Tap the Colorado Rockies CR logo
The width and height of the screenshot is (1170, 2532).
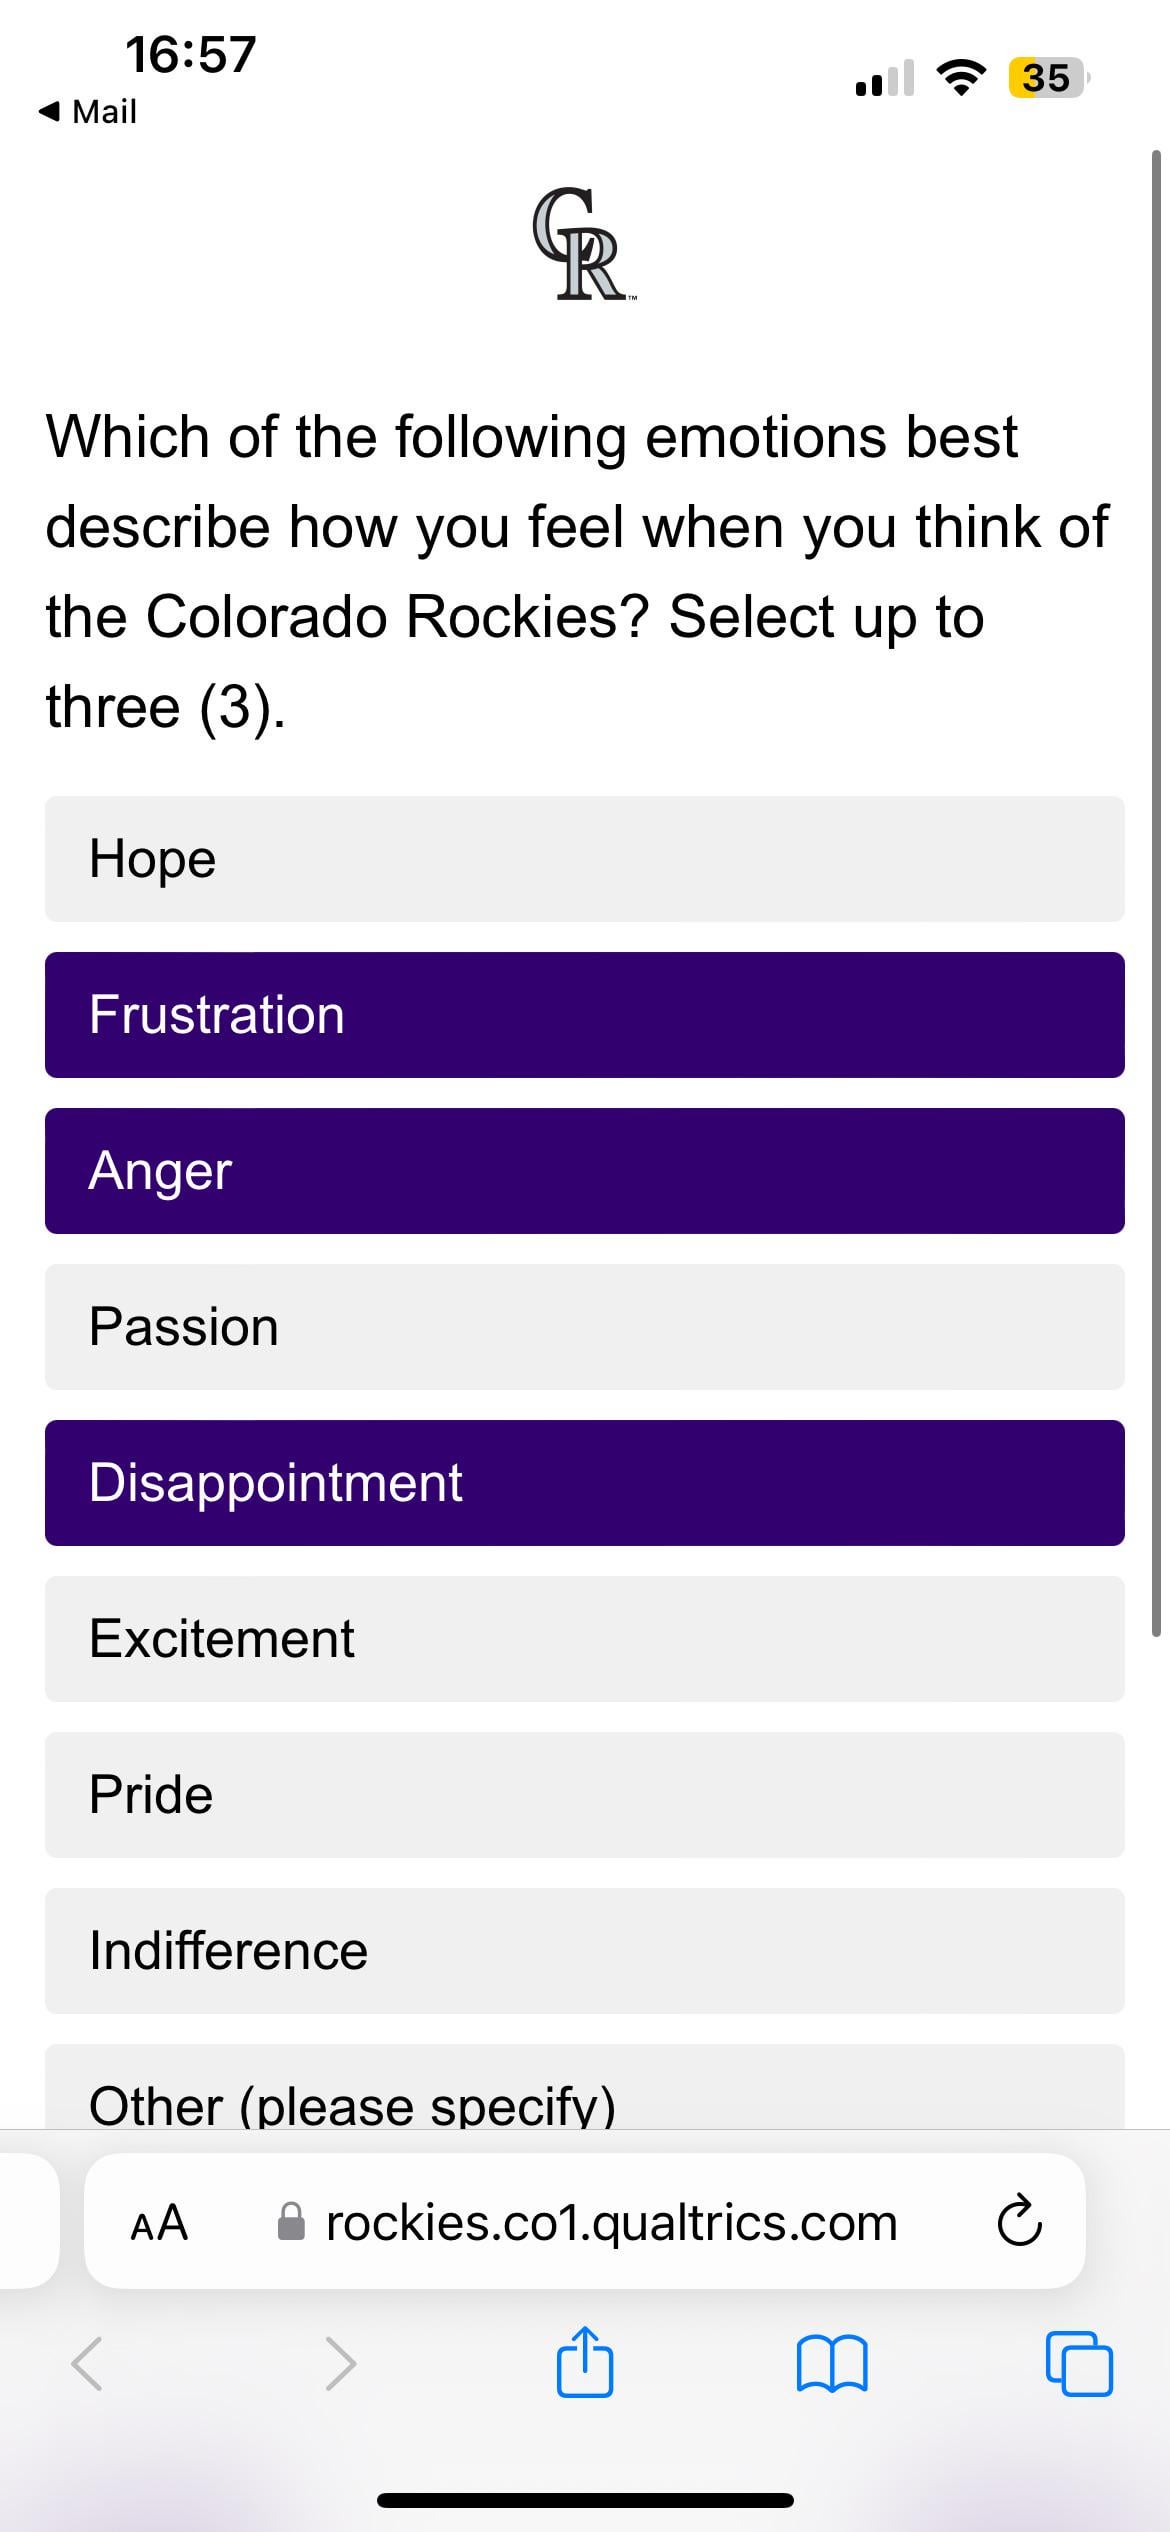[582, 244]
